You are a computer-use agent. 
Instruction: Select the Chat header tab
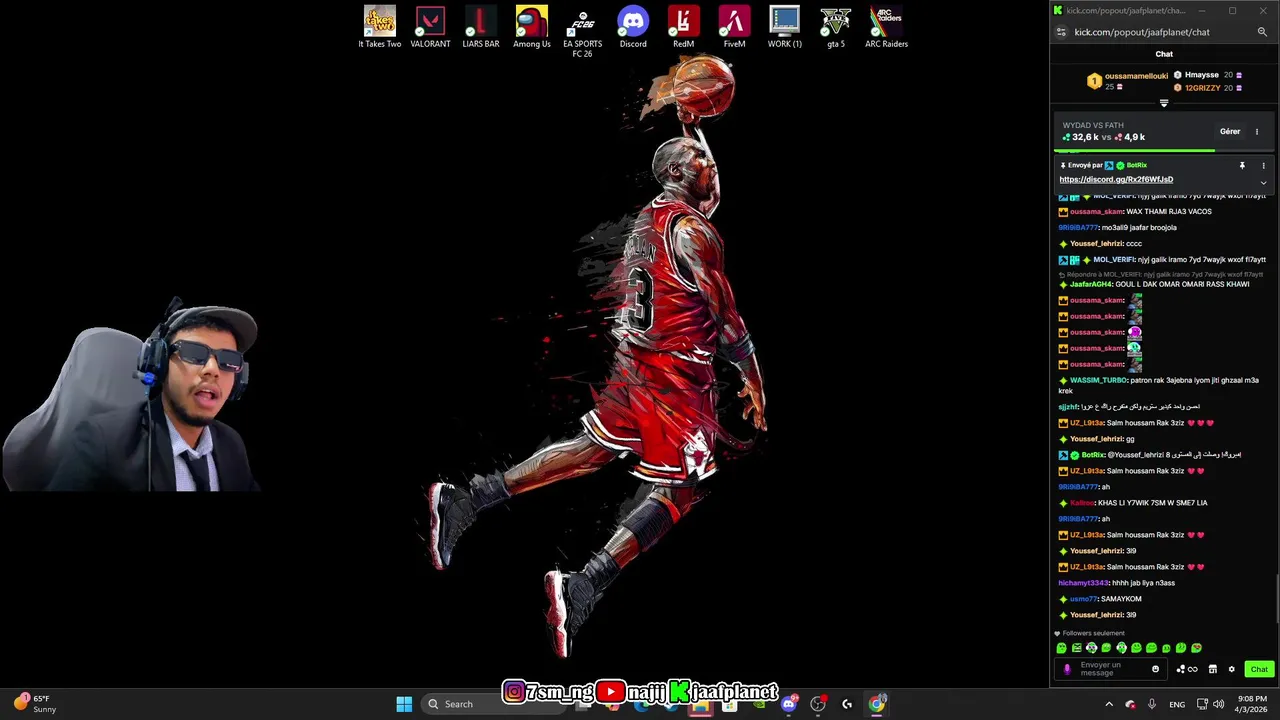(1164, 54)
